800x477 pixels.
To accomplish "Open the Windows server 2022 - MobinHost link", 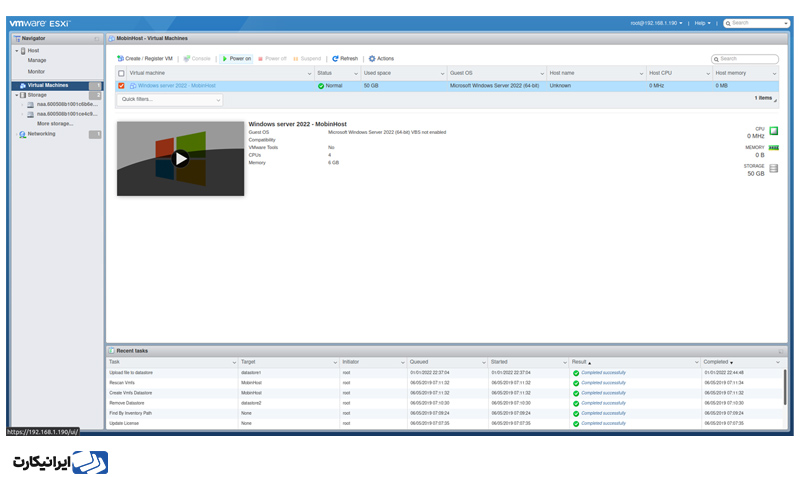I will point(177,86).
